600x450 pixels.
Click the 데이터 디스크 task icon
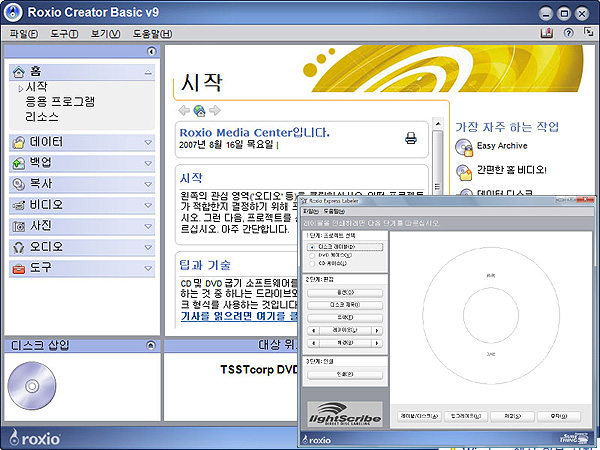click(464, 192)
